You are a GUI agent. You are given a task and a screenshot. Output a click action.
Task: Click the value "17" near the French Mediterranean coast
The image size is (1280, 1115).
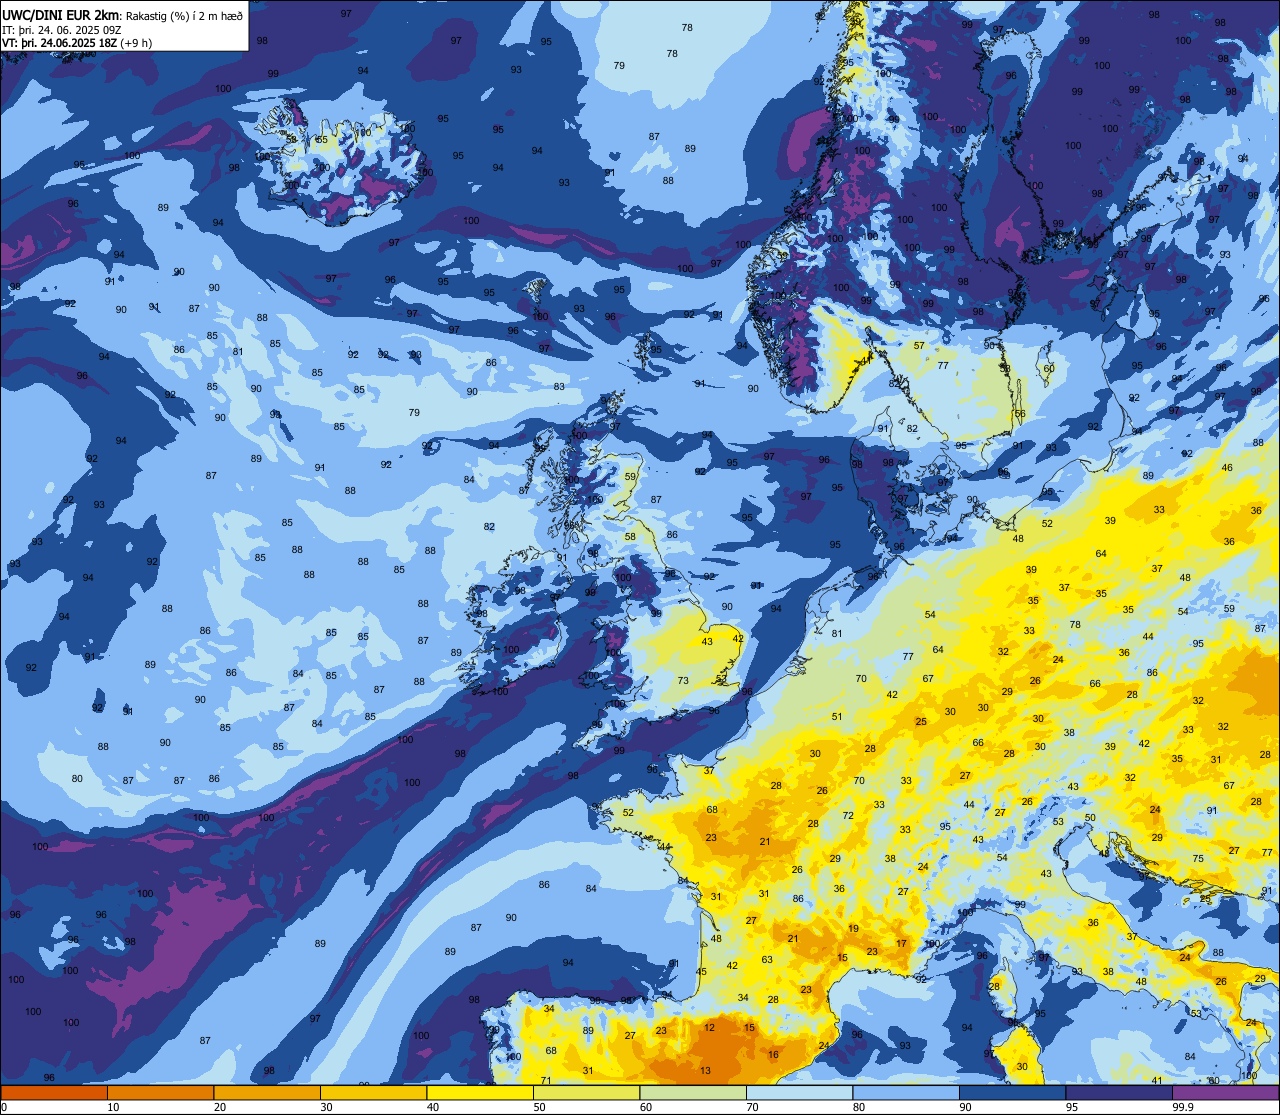(x=902, y=943)
